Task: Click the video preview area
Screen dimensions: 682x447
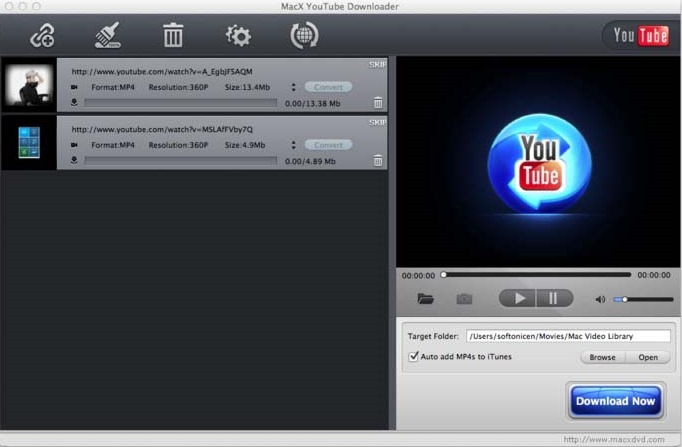Action: click(x=538, y=162)
